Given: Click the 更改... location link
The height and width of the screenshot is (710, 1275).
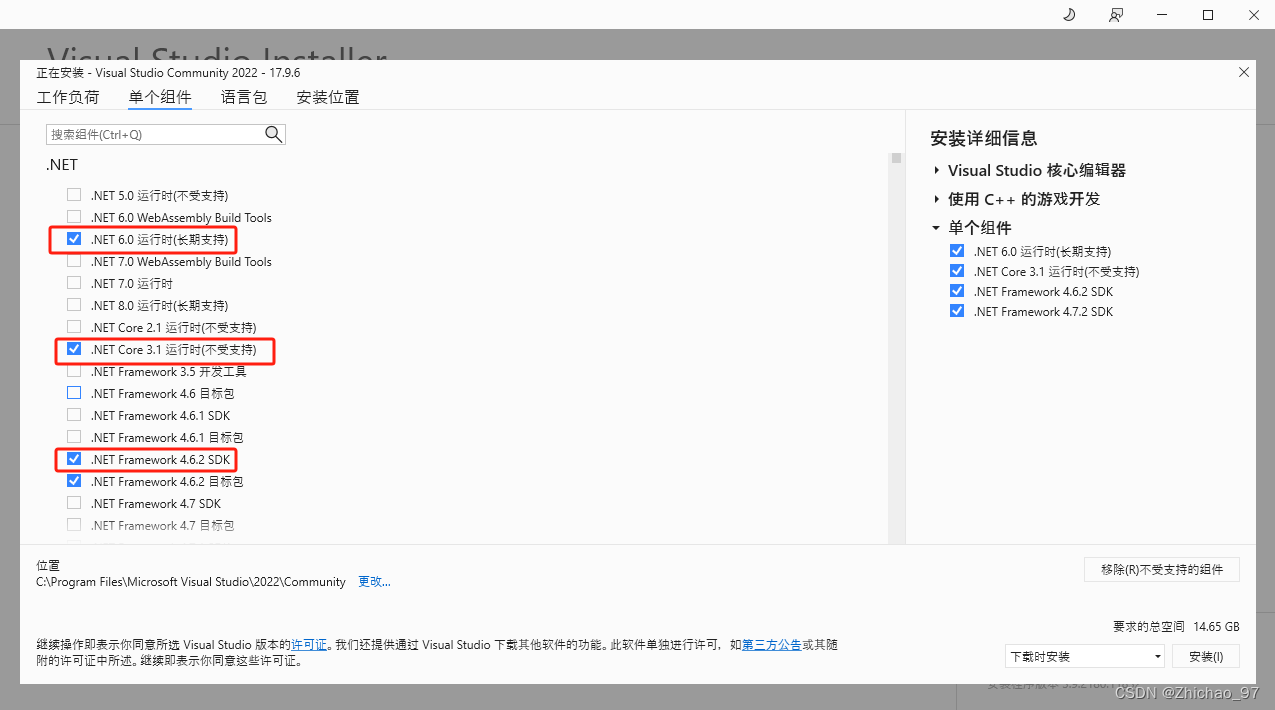Looking at the screenshot, I should point(374,581).
